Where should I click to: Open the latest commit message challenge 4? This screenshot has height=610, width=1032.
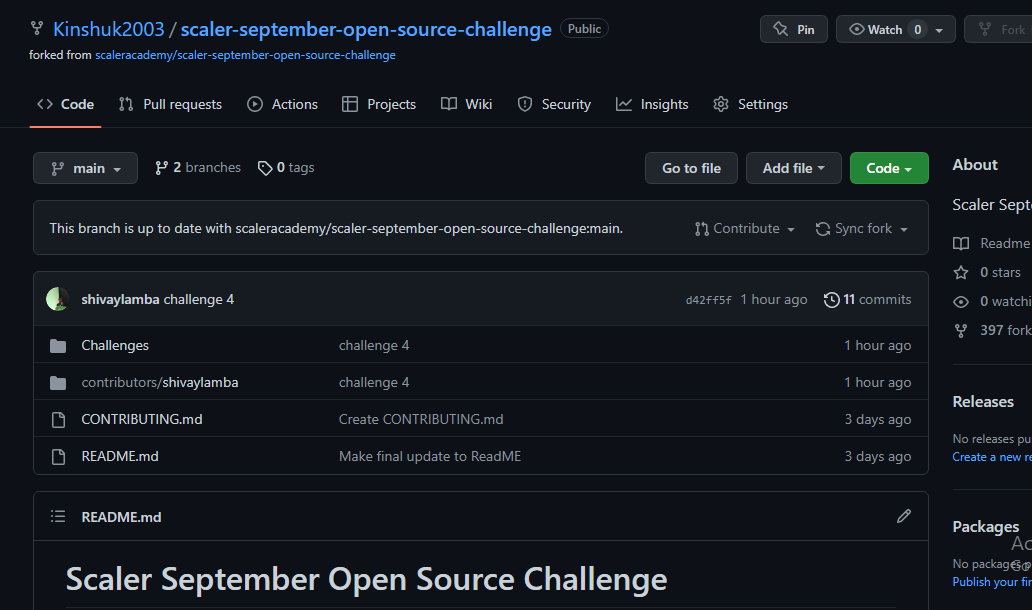(199, 299)
